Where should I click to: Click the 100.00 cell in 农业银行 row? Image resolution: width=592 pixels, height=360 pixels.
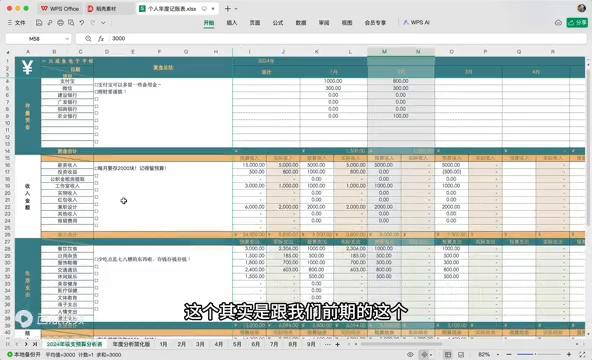click(x=401, y=116)
